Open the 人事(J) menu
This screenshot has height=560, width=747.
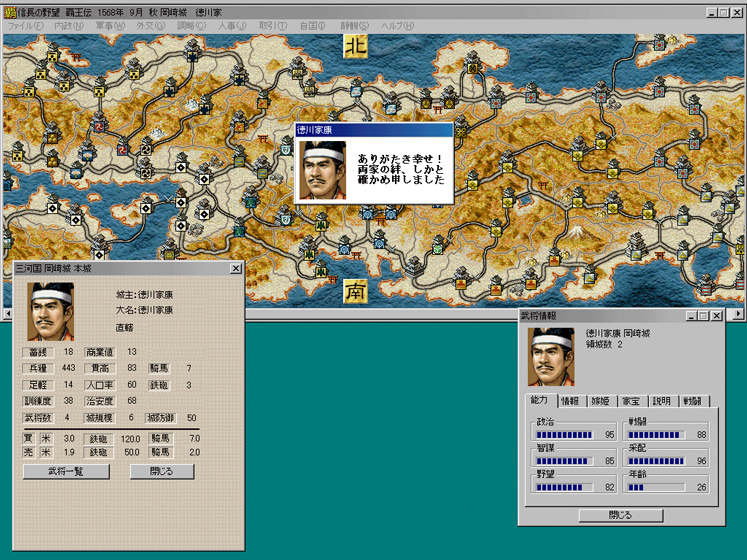[232, 26]
